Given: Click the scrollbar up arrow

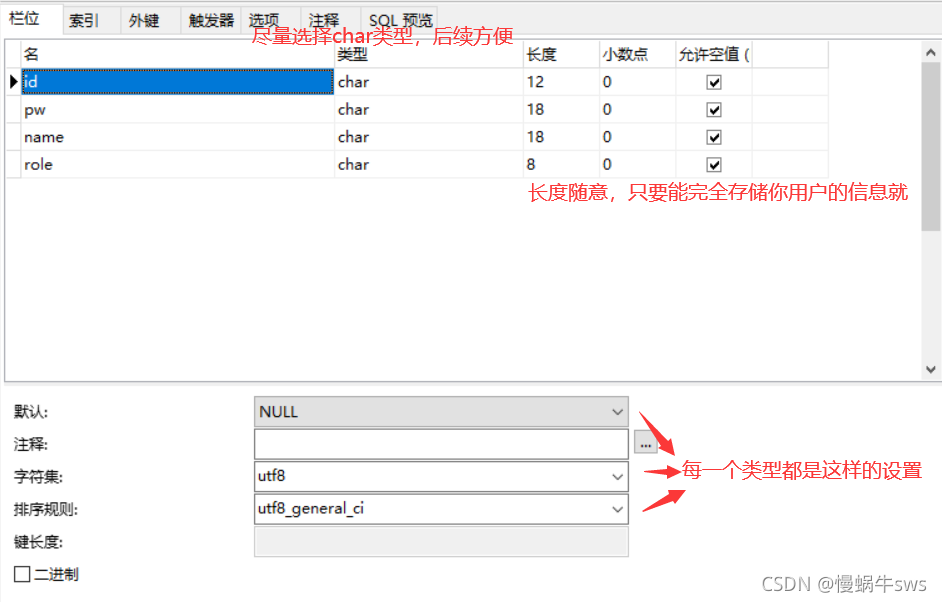Looking at the screenshot, I should click(x=930, y=53).
